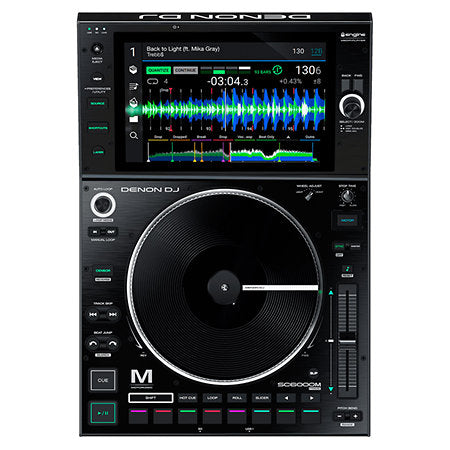Enable the Sync button
This screenshot has height=450, width=450.
(x=339, y=247)
